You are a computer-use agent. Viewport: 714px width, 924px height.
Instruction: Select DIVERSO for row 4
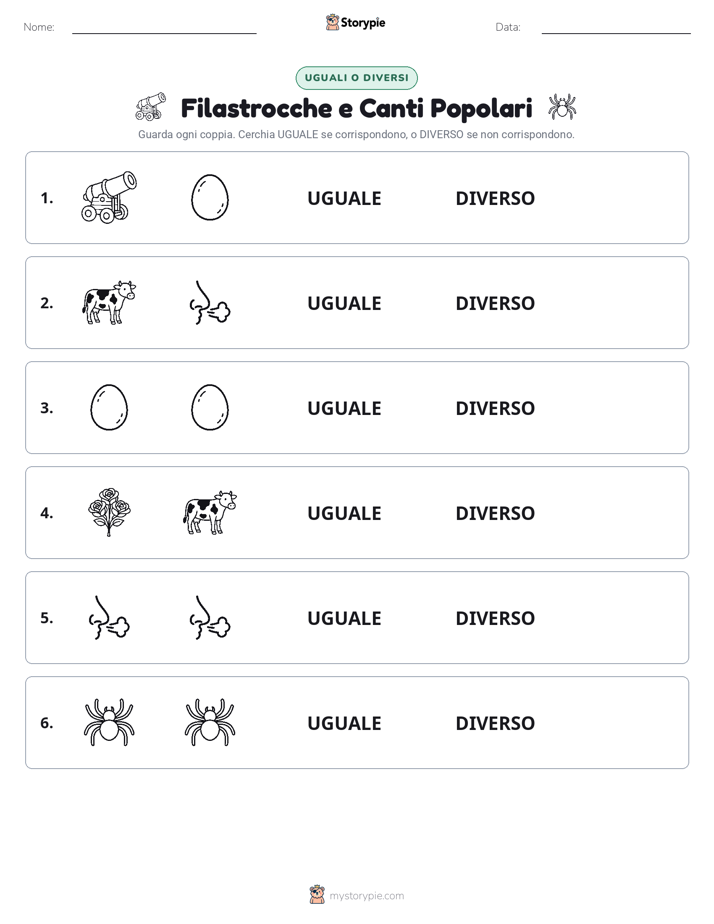coord(495,513)
